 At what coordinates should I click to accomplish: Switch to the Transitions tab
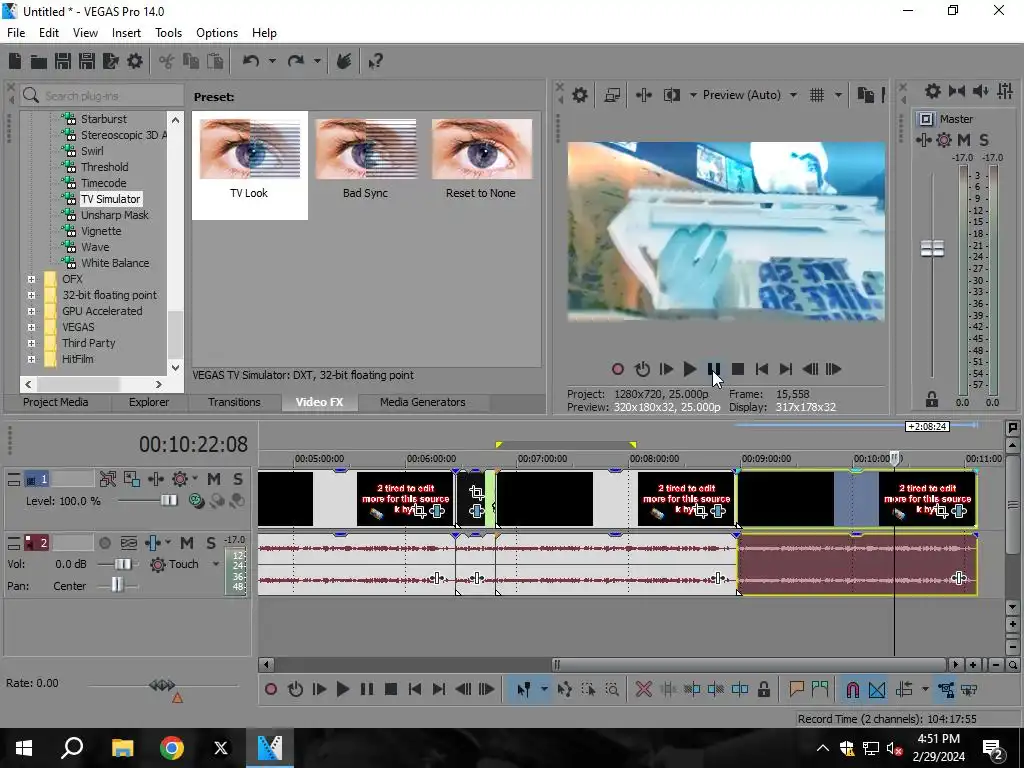pos(234,402)
